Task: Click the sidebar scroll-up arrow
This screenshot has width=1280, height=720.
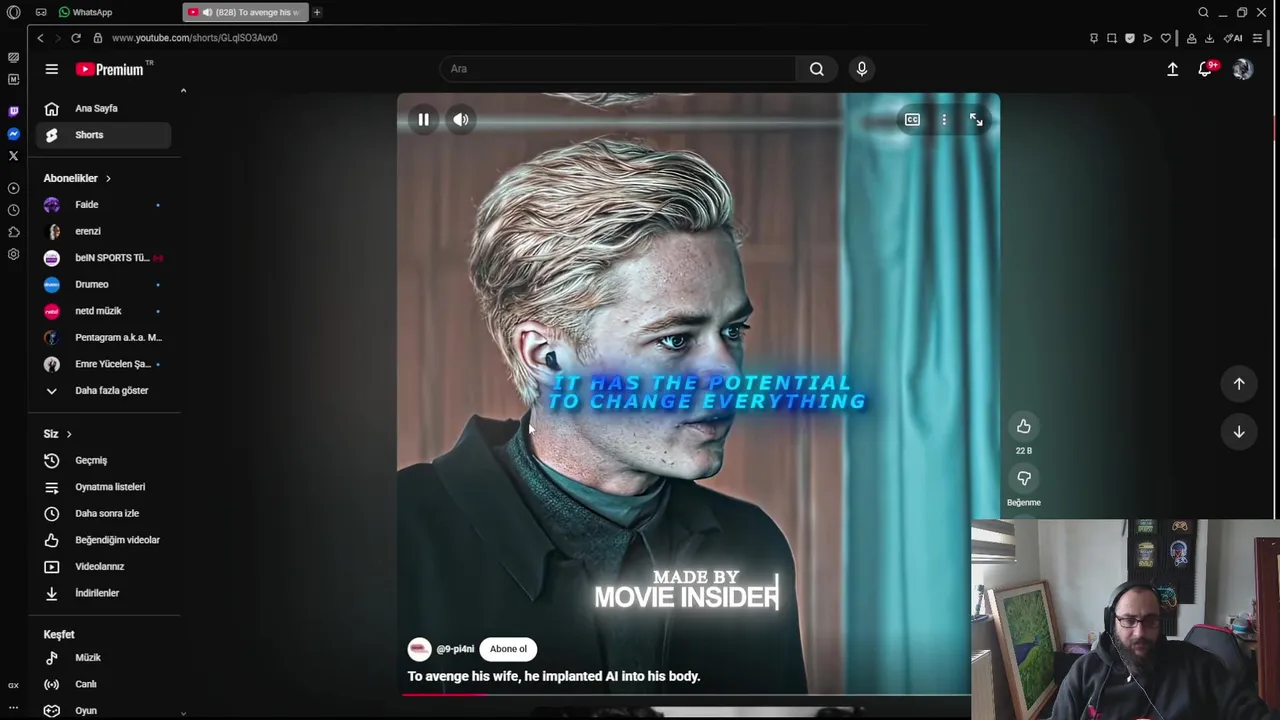Action: point(183,91)
